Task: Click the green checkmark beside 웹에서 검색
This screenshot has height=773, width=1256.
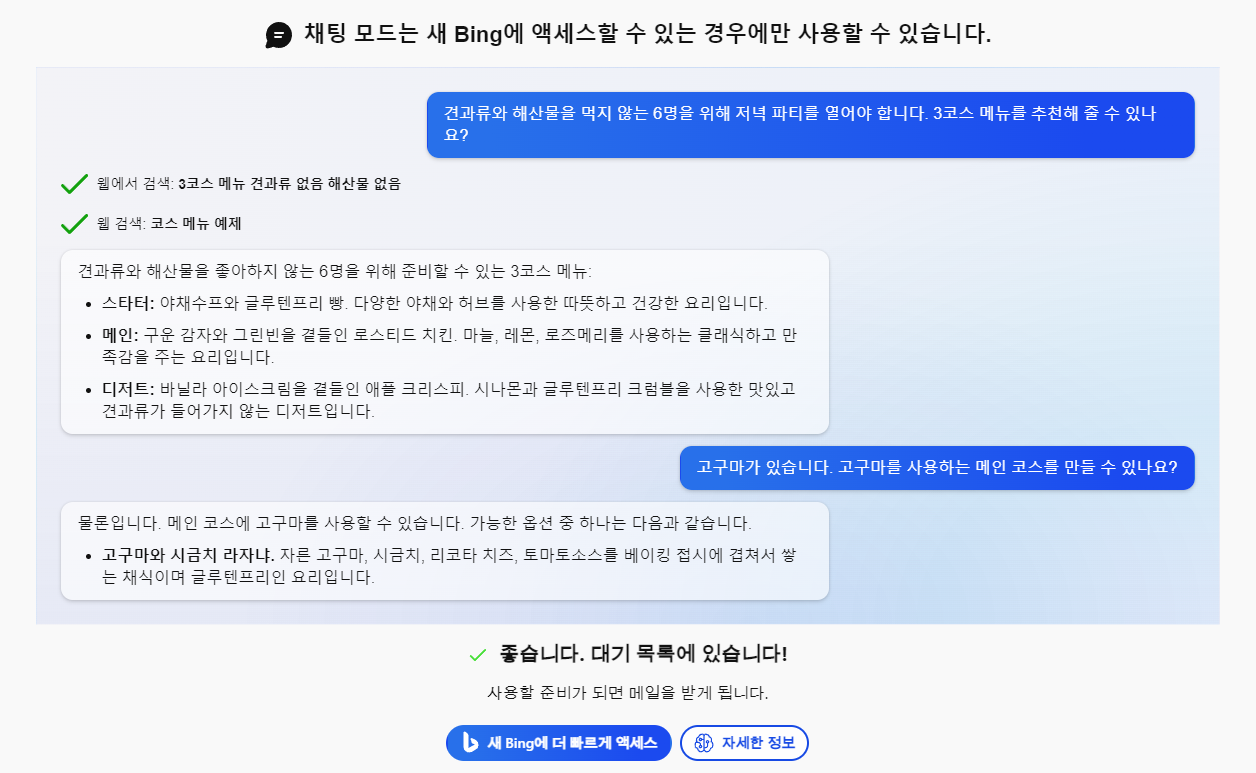Action: [75, 184]
